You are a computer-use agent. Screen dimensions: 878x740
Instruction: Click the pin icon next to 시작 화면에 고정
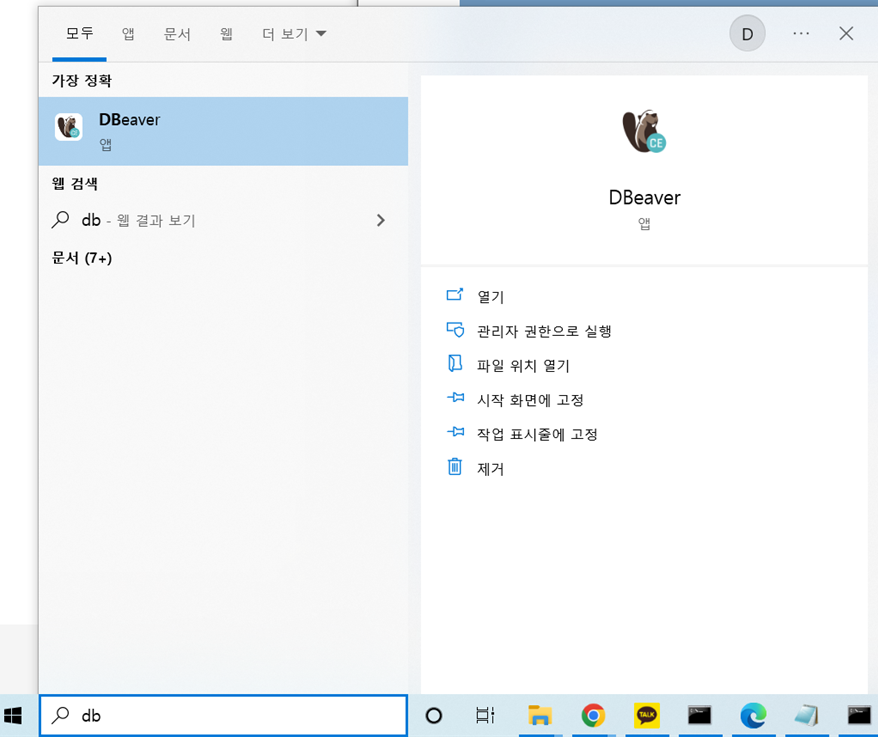(x=455, y=397)
